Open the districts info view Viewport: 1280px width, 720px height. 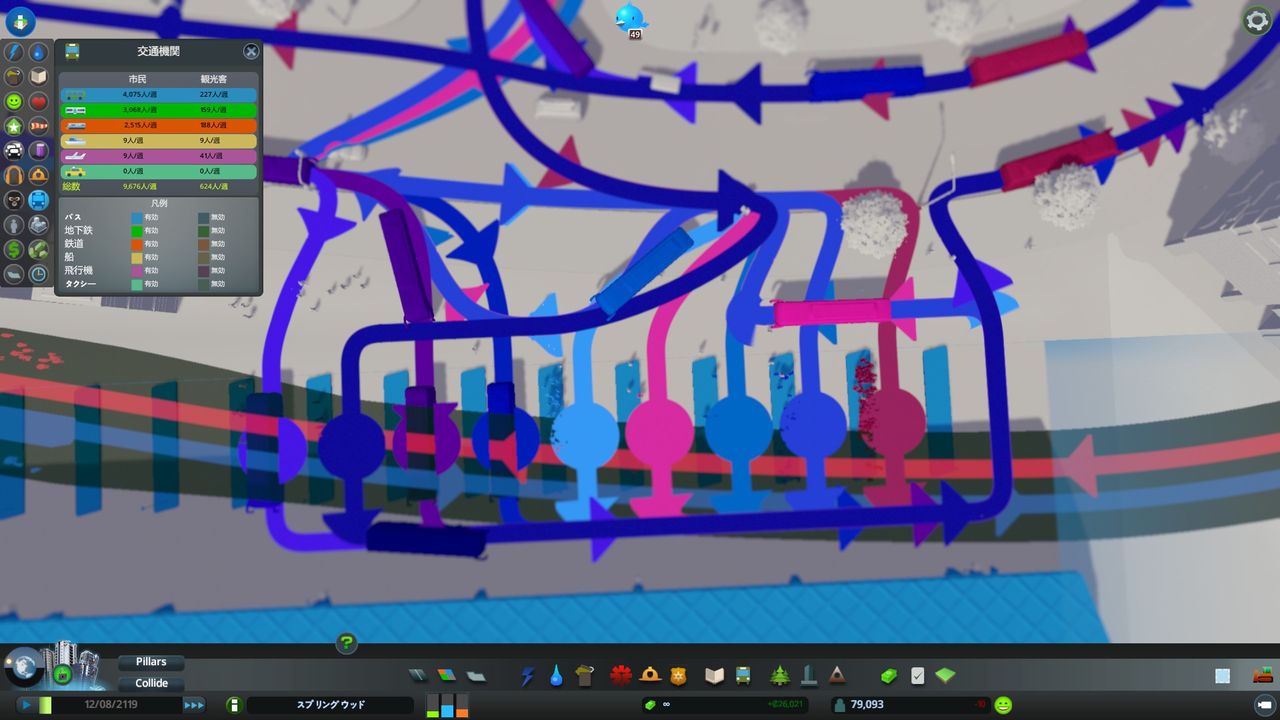tap(13, 274)
